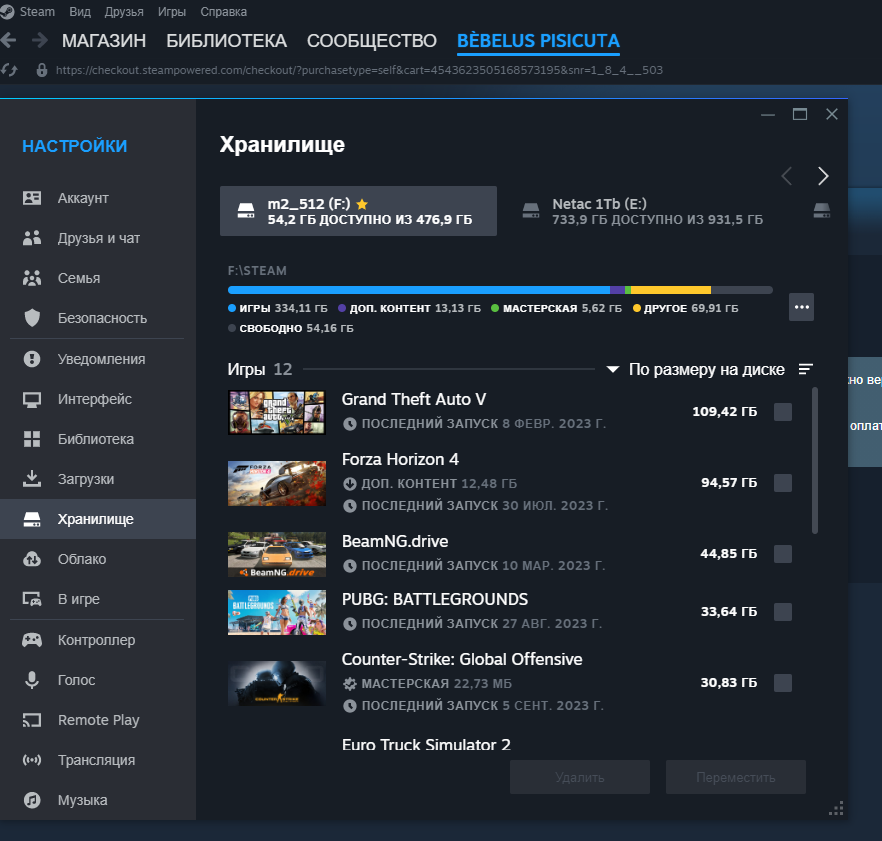Click the lock icon beside the URL
The width and height of the screenshot is (882, 841).
(42, 70)
